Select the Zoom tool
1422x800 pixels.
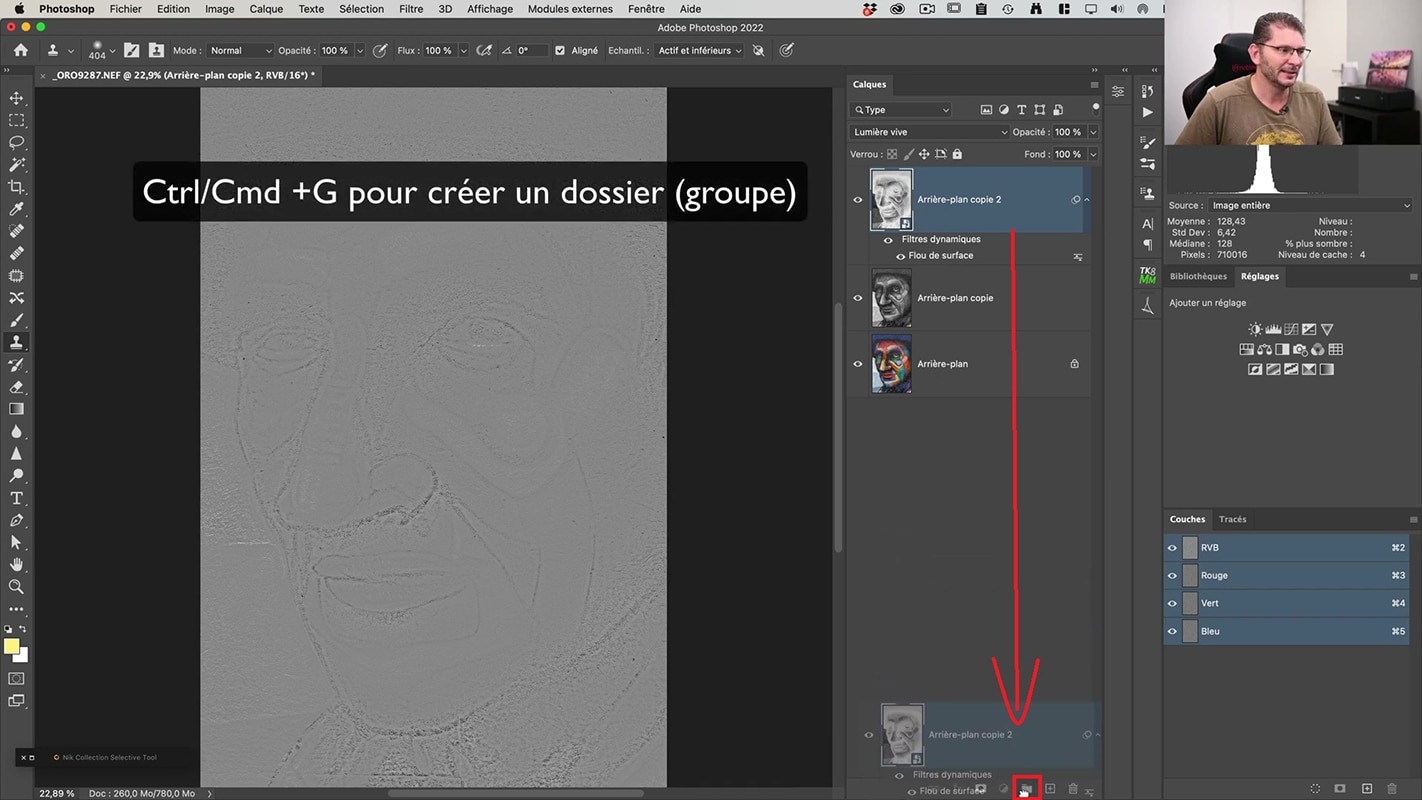click(x=16, y=587)
